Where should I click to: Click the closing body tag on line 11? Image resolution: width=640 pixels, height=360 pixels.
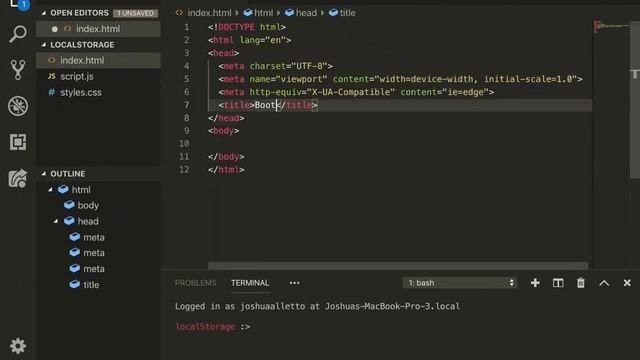tap(226, 157)
